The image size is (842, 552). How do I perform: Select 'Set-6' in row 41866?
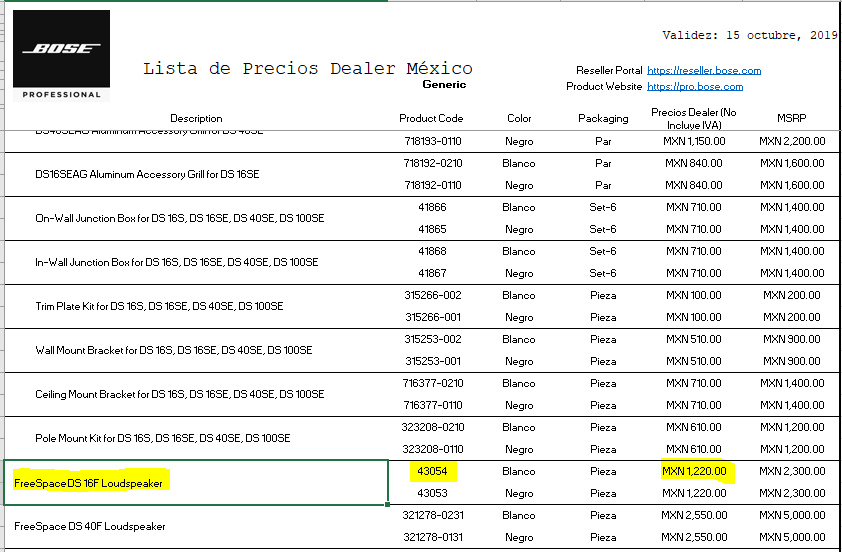(x=603, y=207)
